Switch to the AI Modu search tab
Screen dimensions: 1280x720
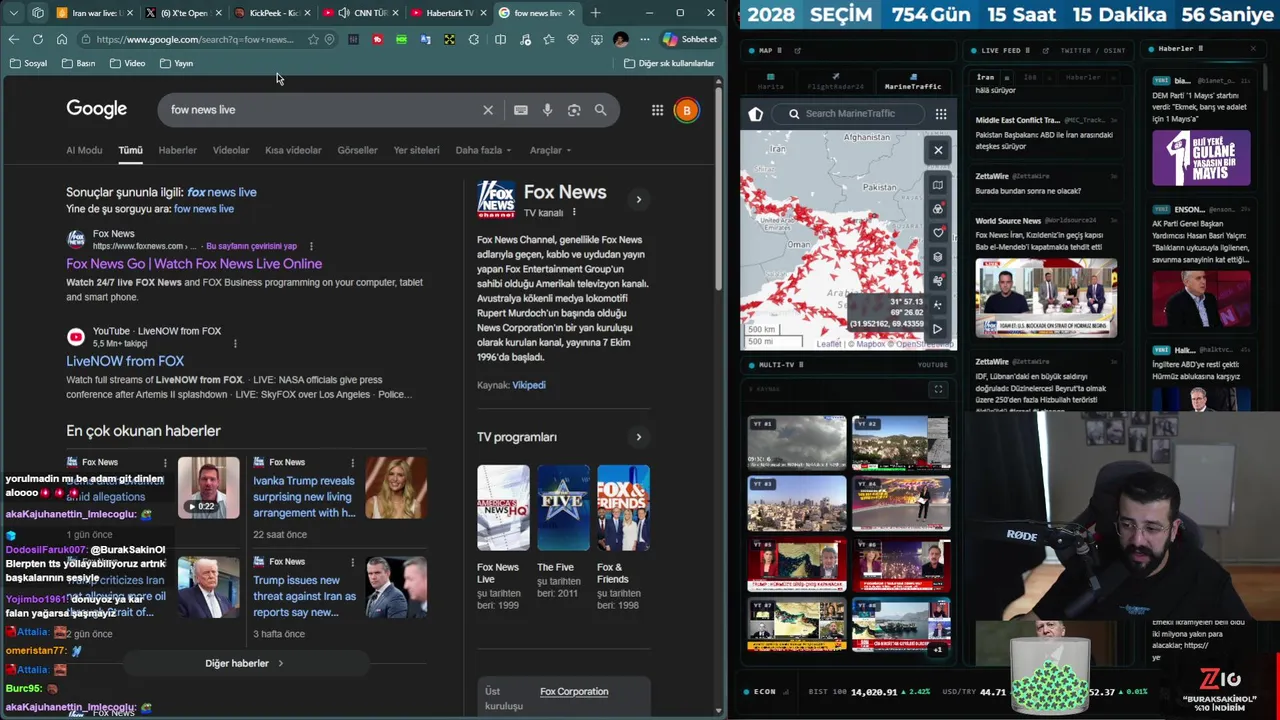pyautogui.click(x=84, y=150)
